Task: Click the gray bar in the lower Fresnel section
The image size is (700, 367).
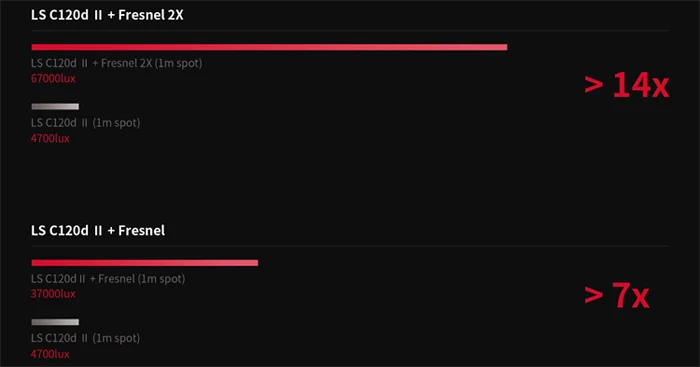Action: click(55, 322)
